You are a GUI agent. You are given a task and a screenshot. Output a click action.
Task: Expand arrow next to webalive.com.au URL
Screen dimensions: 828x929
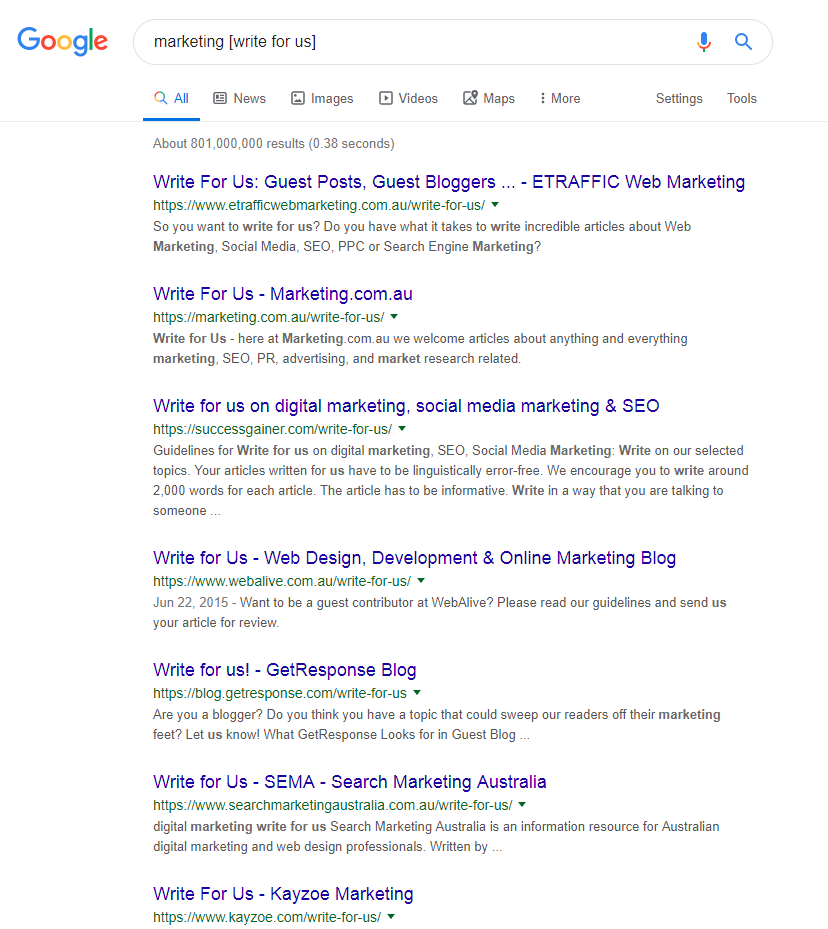421,581
